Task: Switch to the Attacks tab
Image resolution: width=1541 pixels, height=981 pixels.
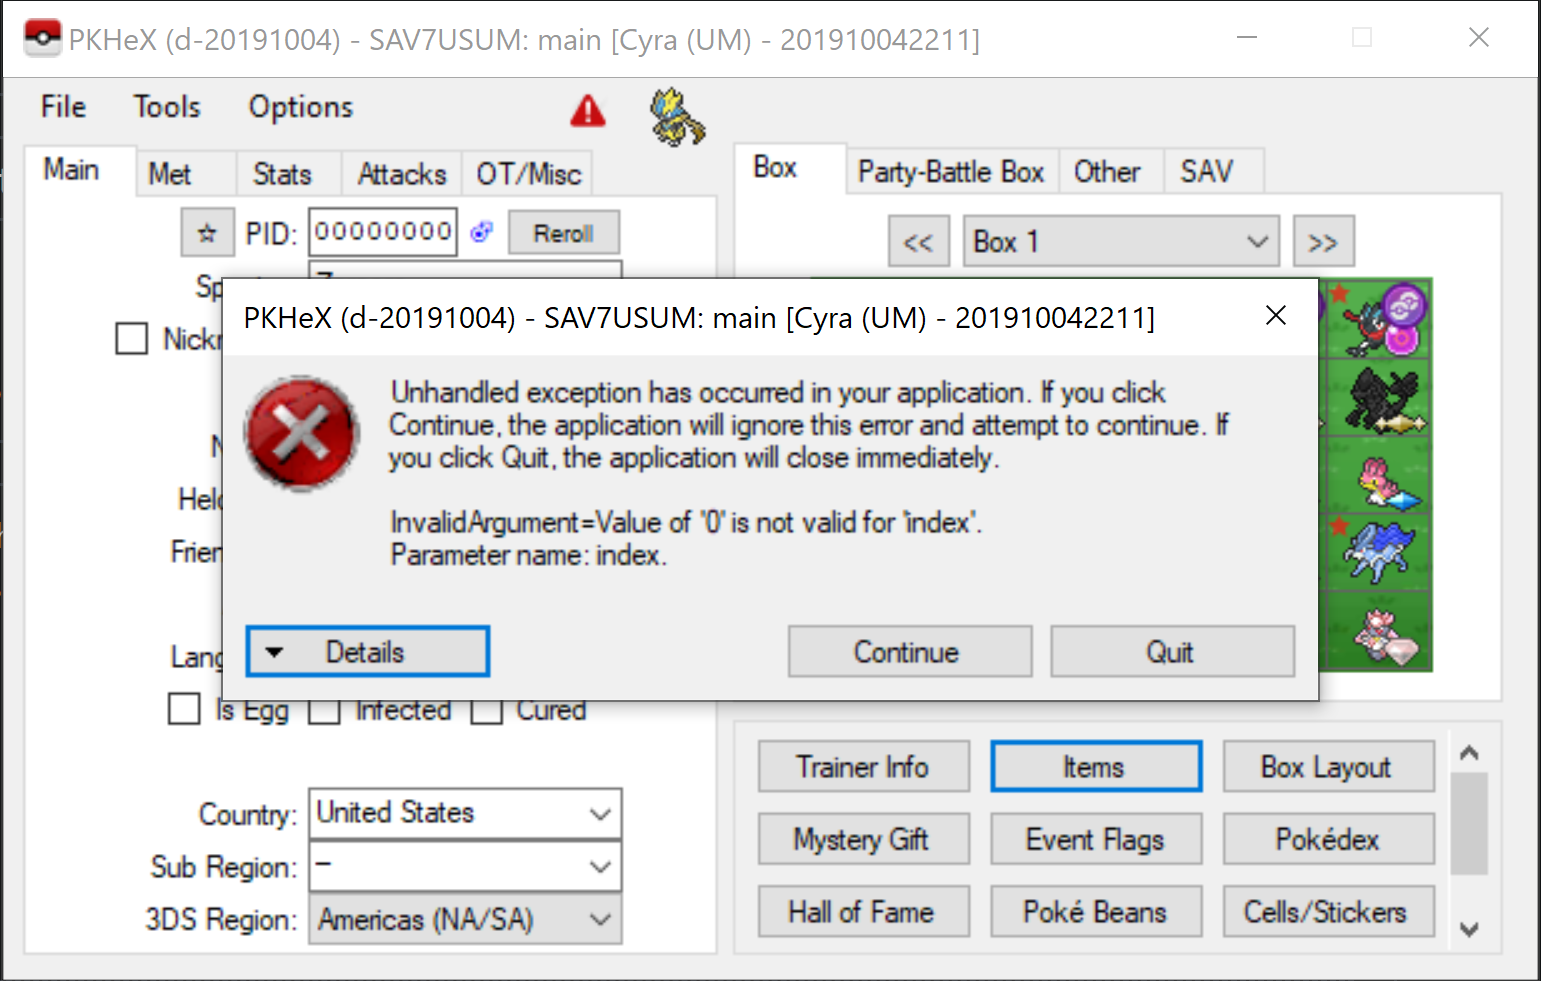Action: tap(402, 174)
